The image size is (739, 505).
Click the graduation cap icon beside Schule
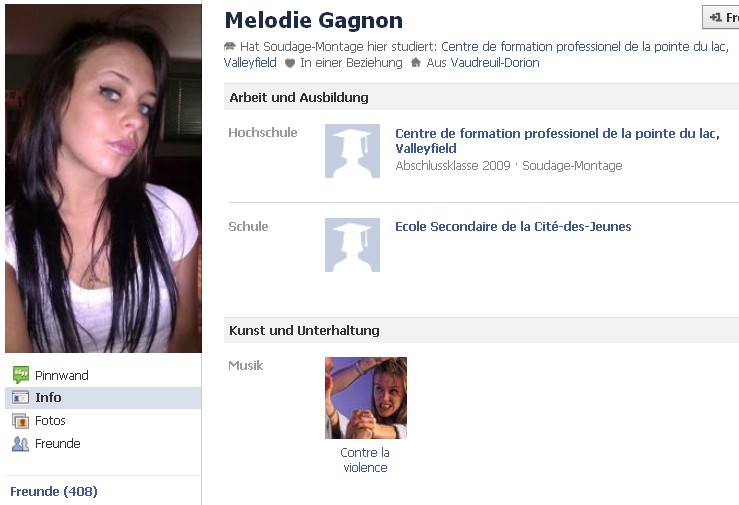pos(352,245)
